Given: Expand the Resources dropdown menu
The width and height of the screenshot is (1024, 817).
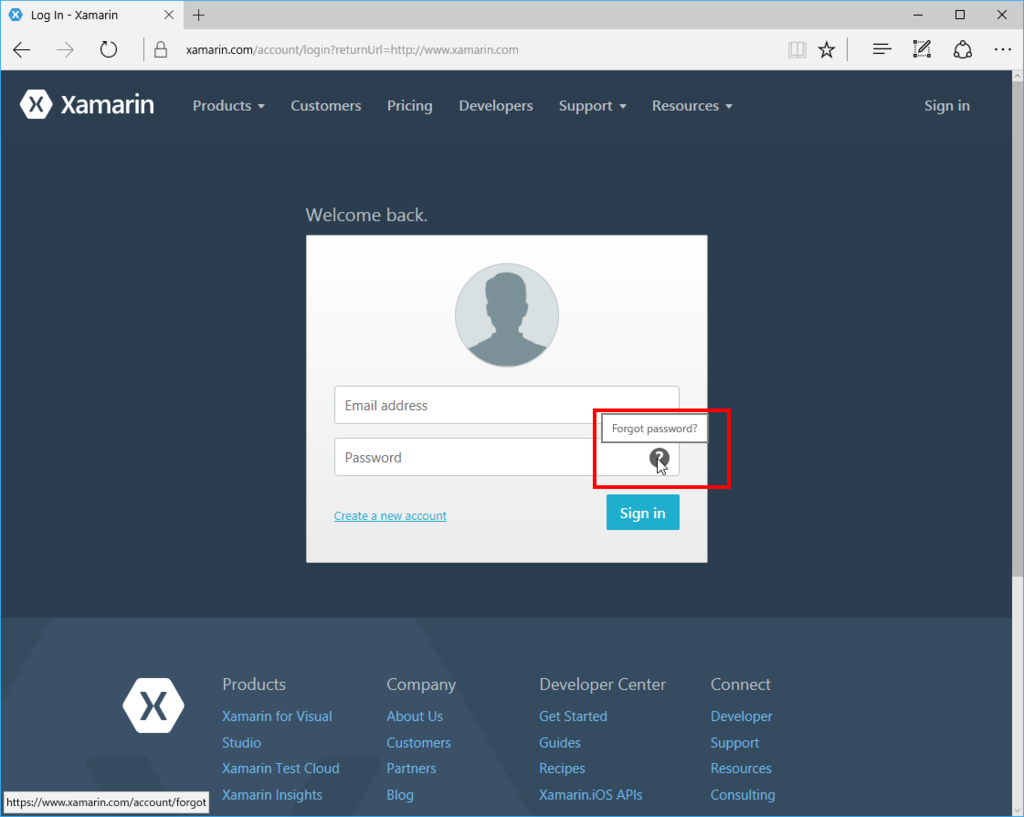Looking at the screenshot, I should click(x=692, y=106).
